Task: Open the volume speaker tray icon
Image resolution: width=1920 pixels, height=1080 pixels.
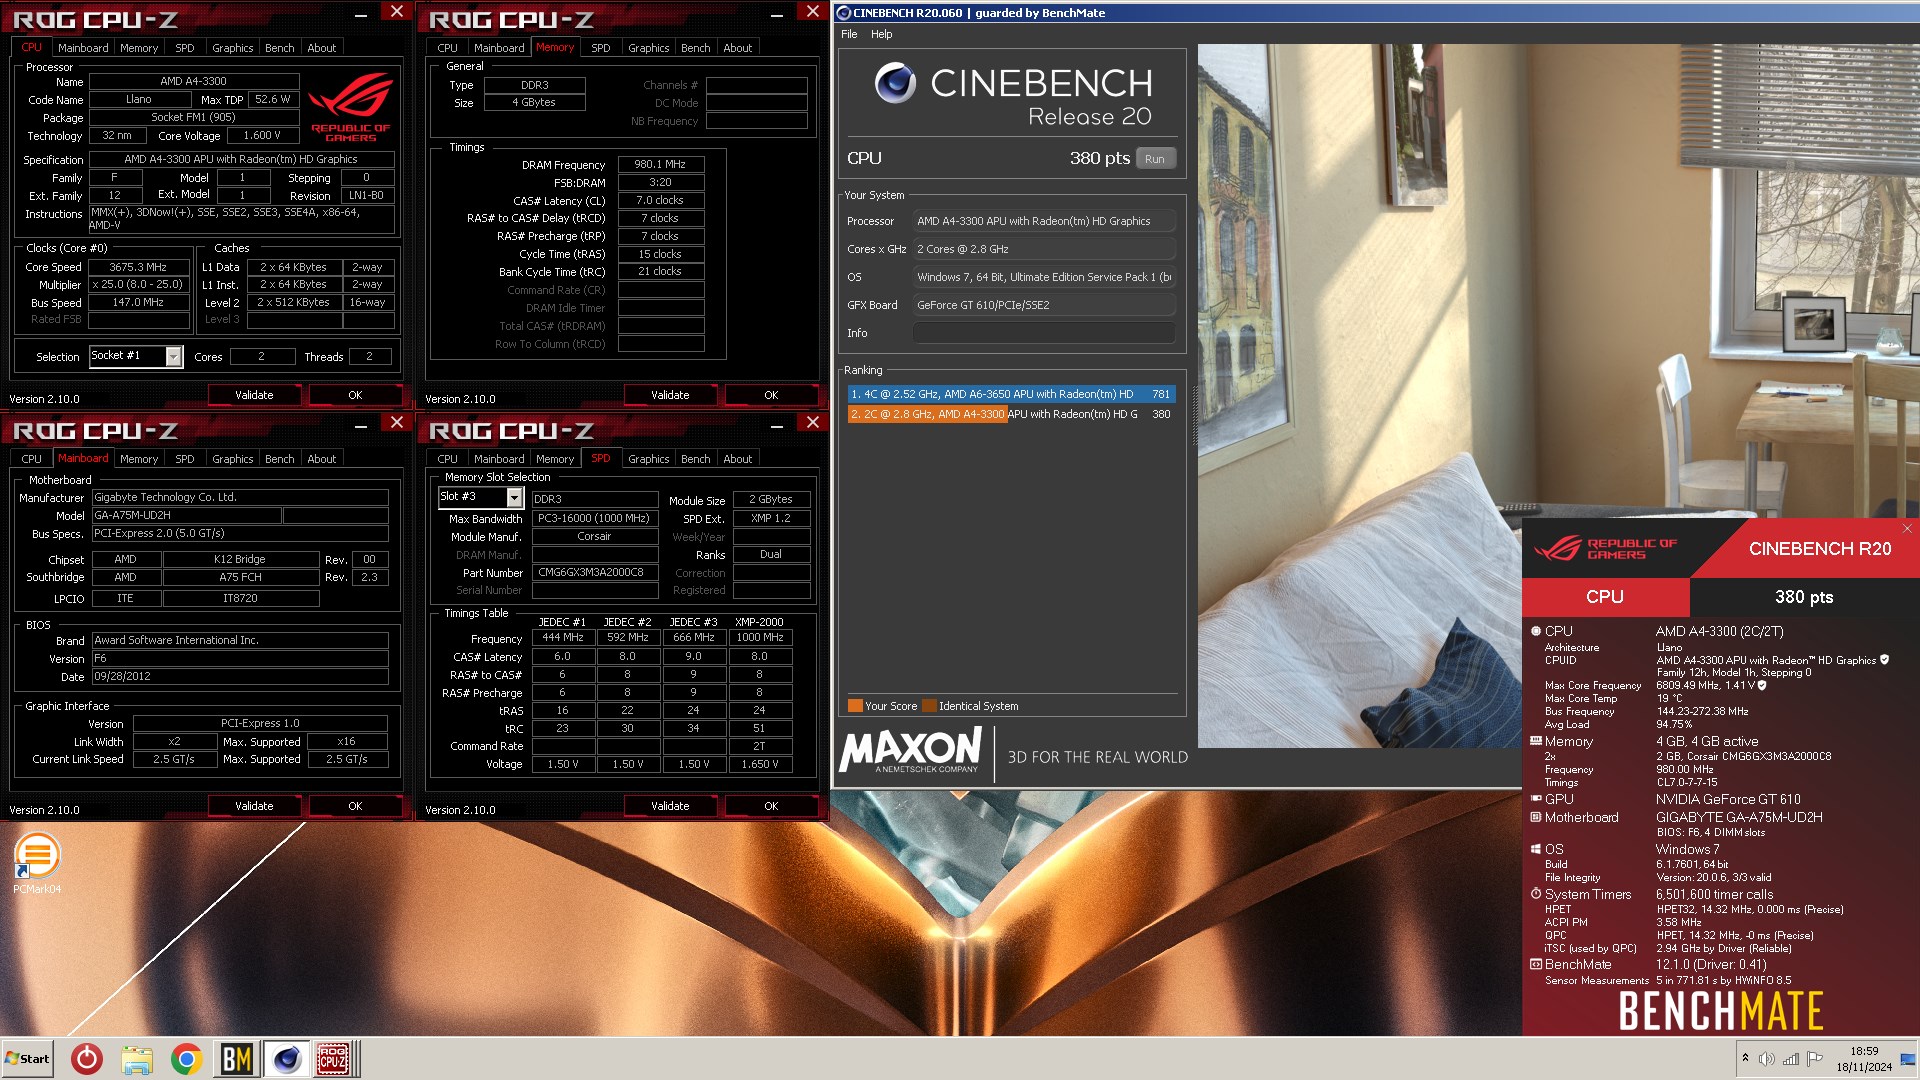Action: pos(1767,1059)
